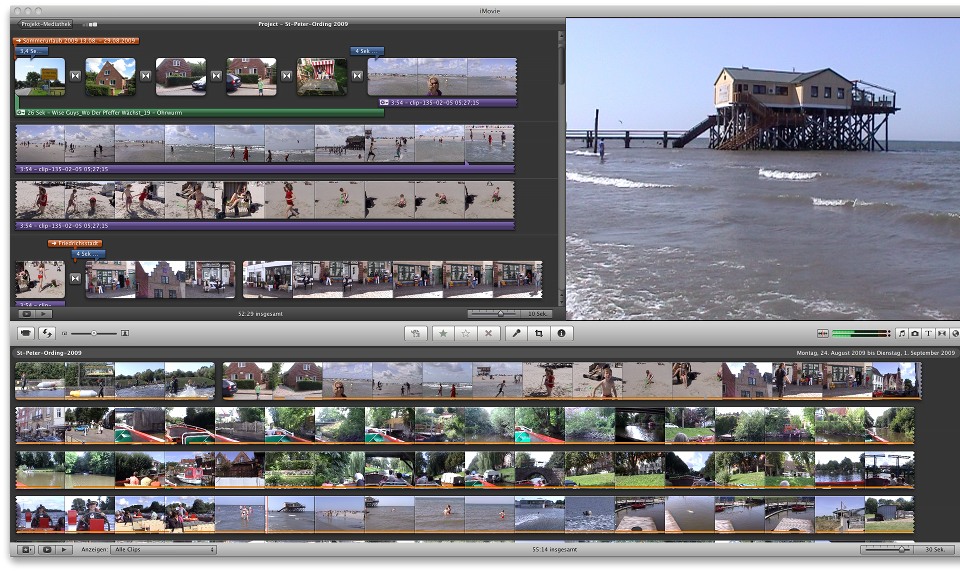
Task: Reject selection with the X button
Action: coord(488,333)
